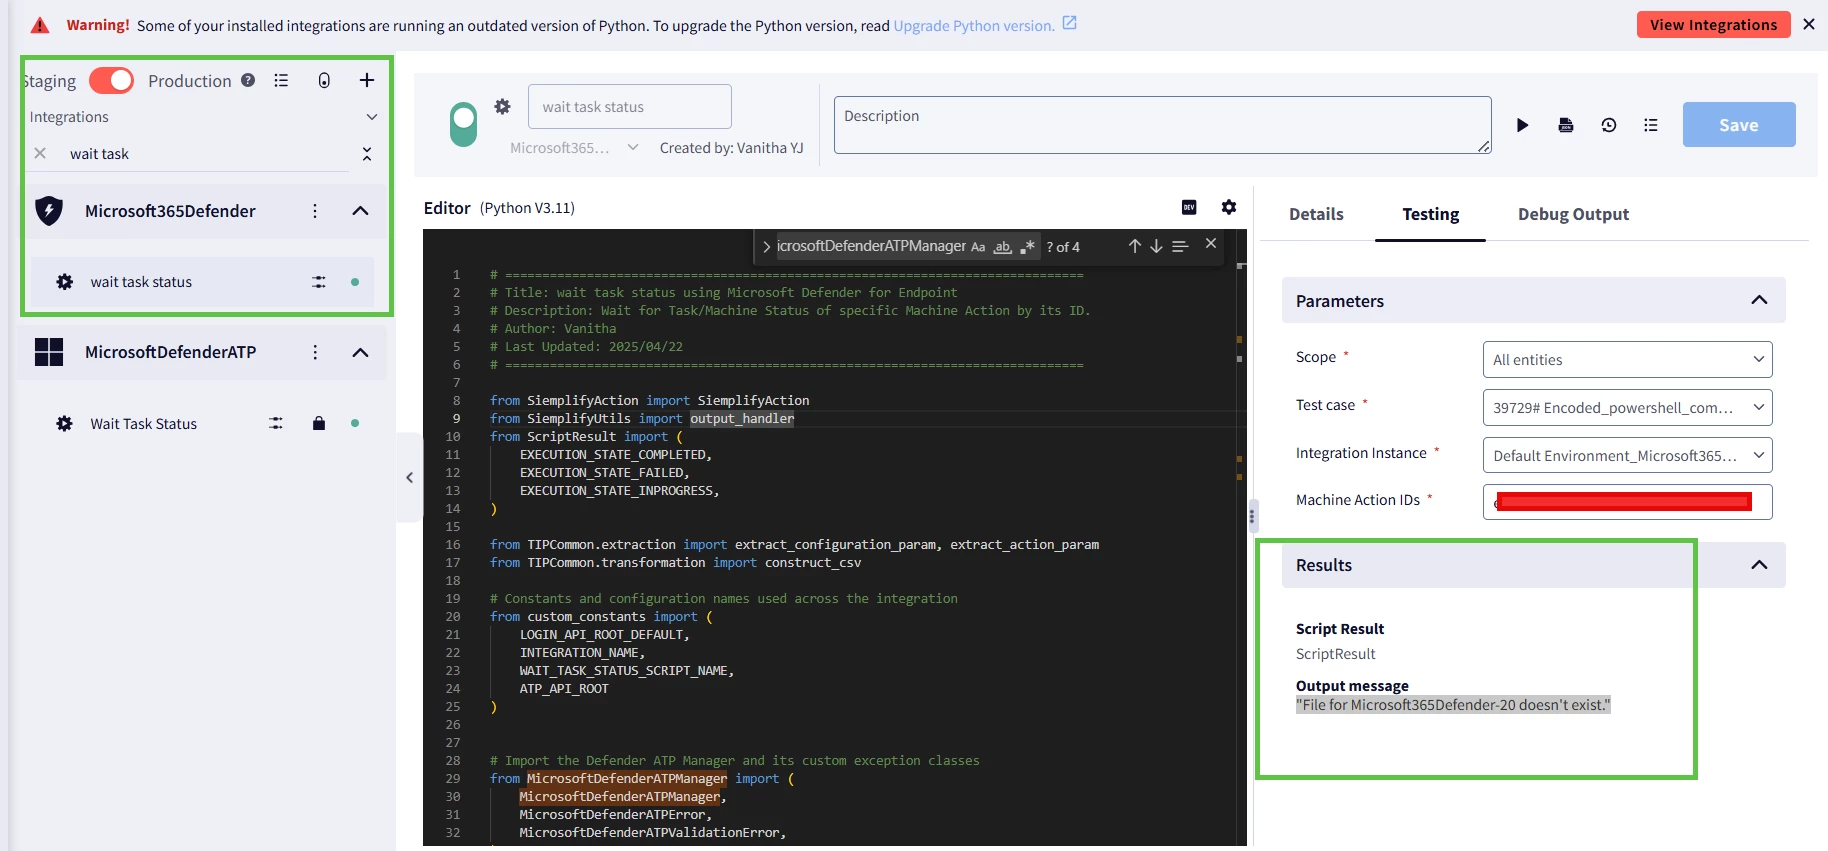Edit the 'wait task status' name field
Screen dimensions: 1828x851
630,107
